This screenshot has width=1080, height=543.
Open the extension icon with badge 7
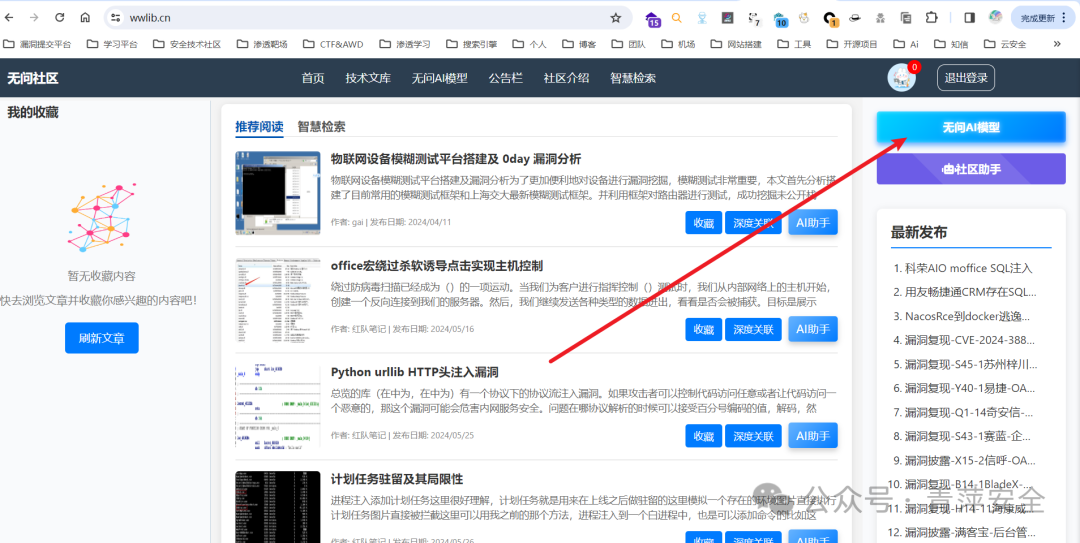click(754, 19)
